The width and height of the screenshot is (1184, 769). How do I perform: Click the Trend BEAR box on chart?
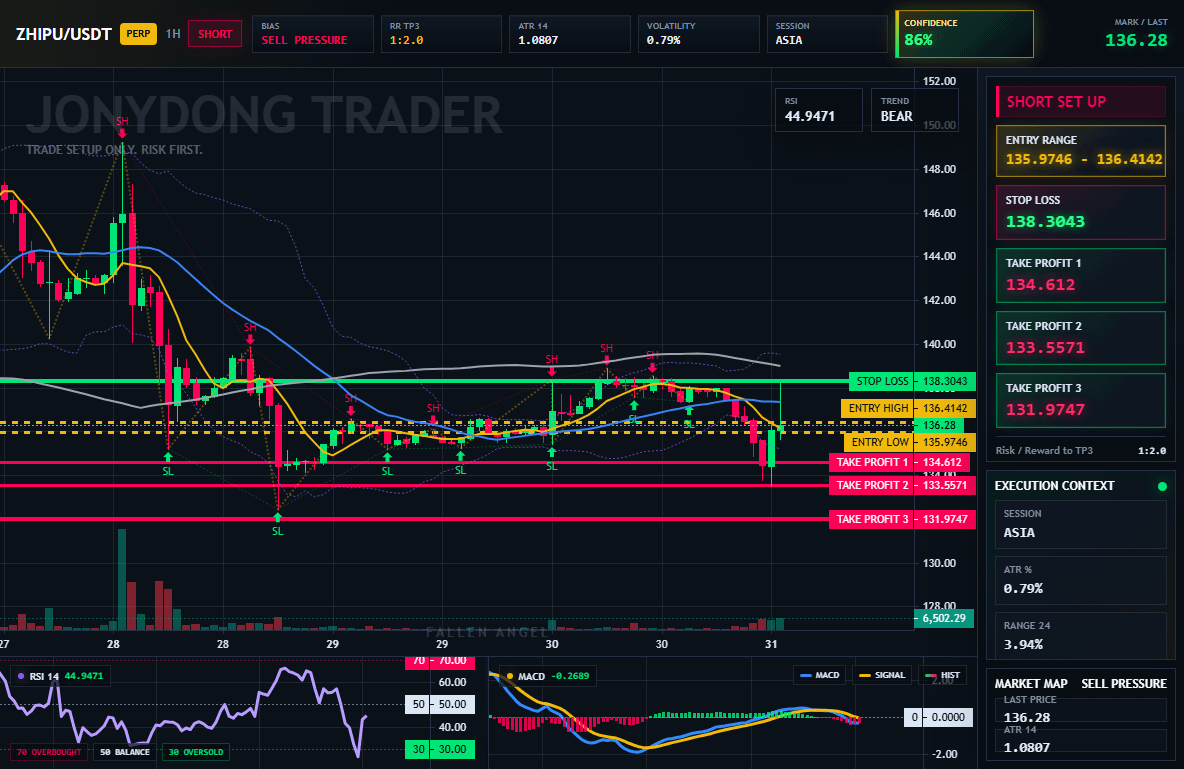(x=914, y=110)
